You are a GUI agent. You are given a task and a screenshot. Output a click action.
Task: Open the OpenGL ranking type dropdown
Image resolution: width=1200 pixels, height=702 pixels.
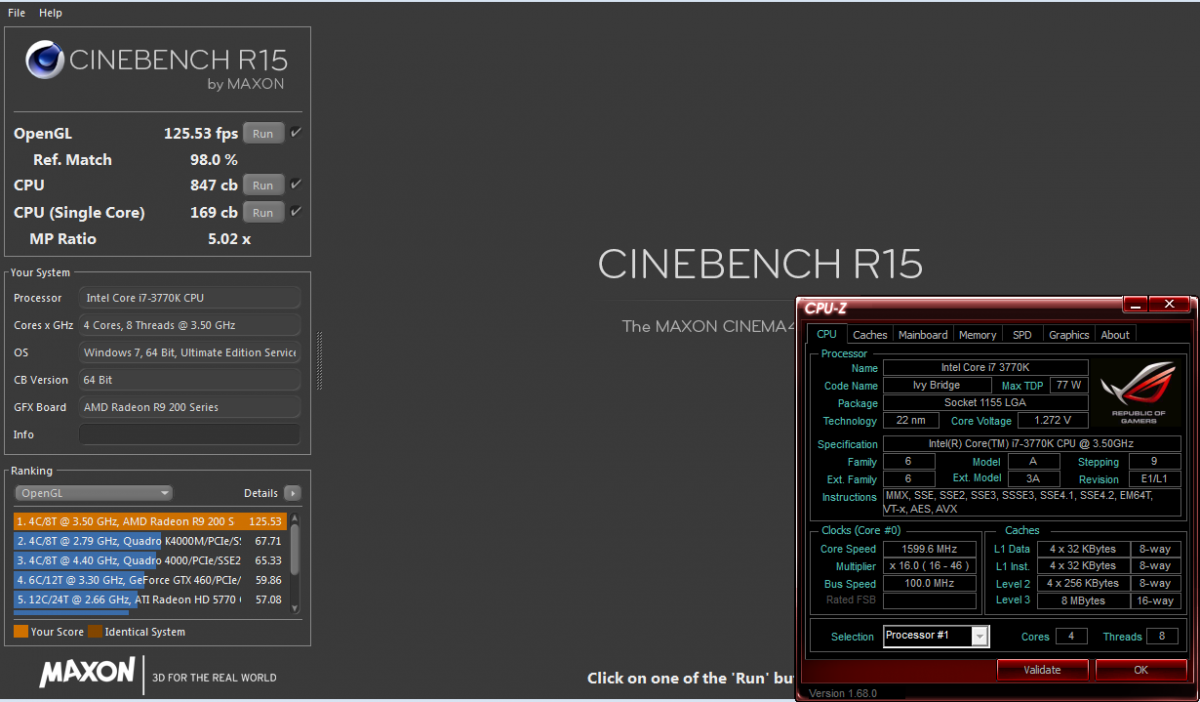pyautogui.click(x=94, y=493)
